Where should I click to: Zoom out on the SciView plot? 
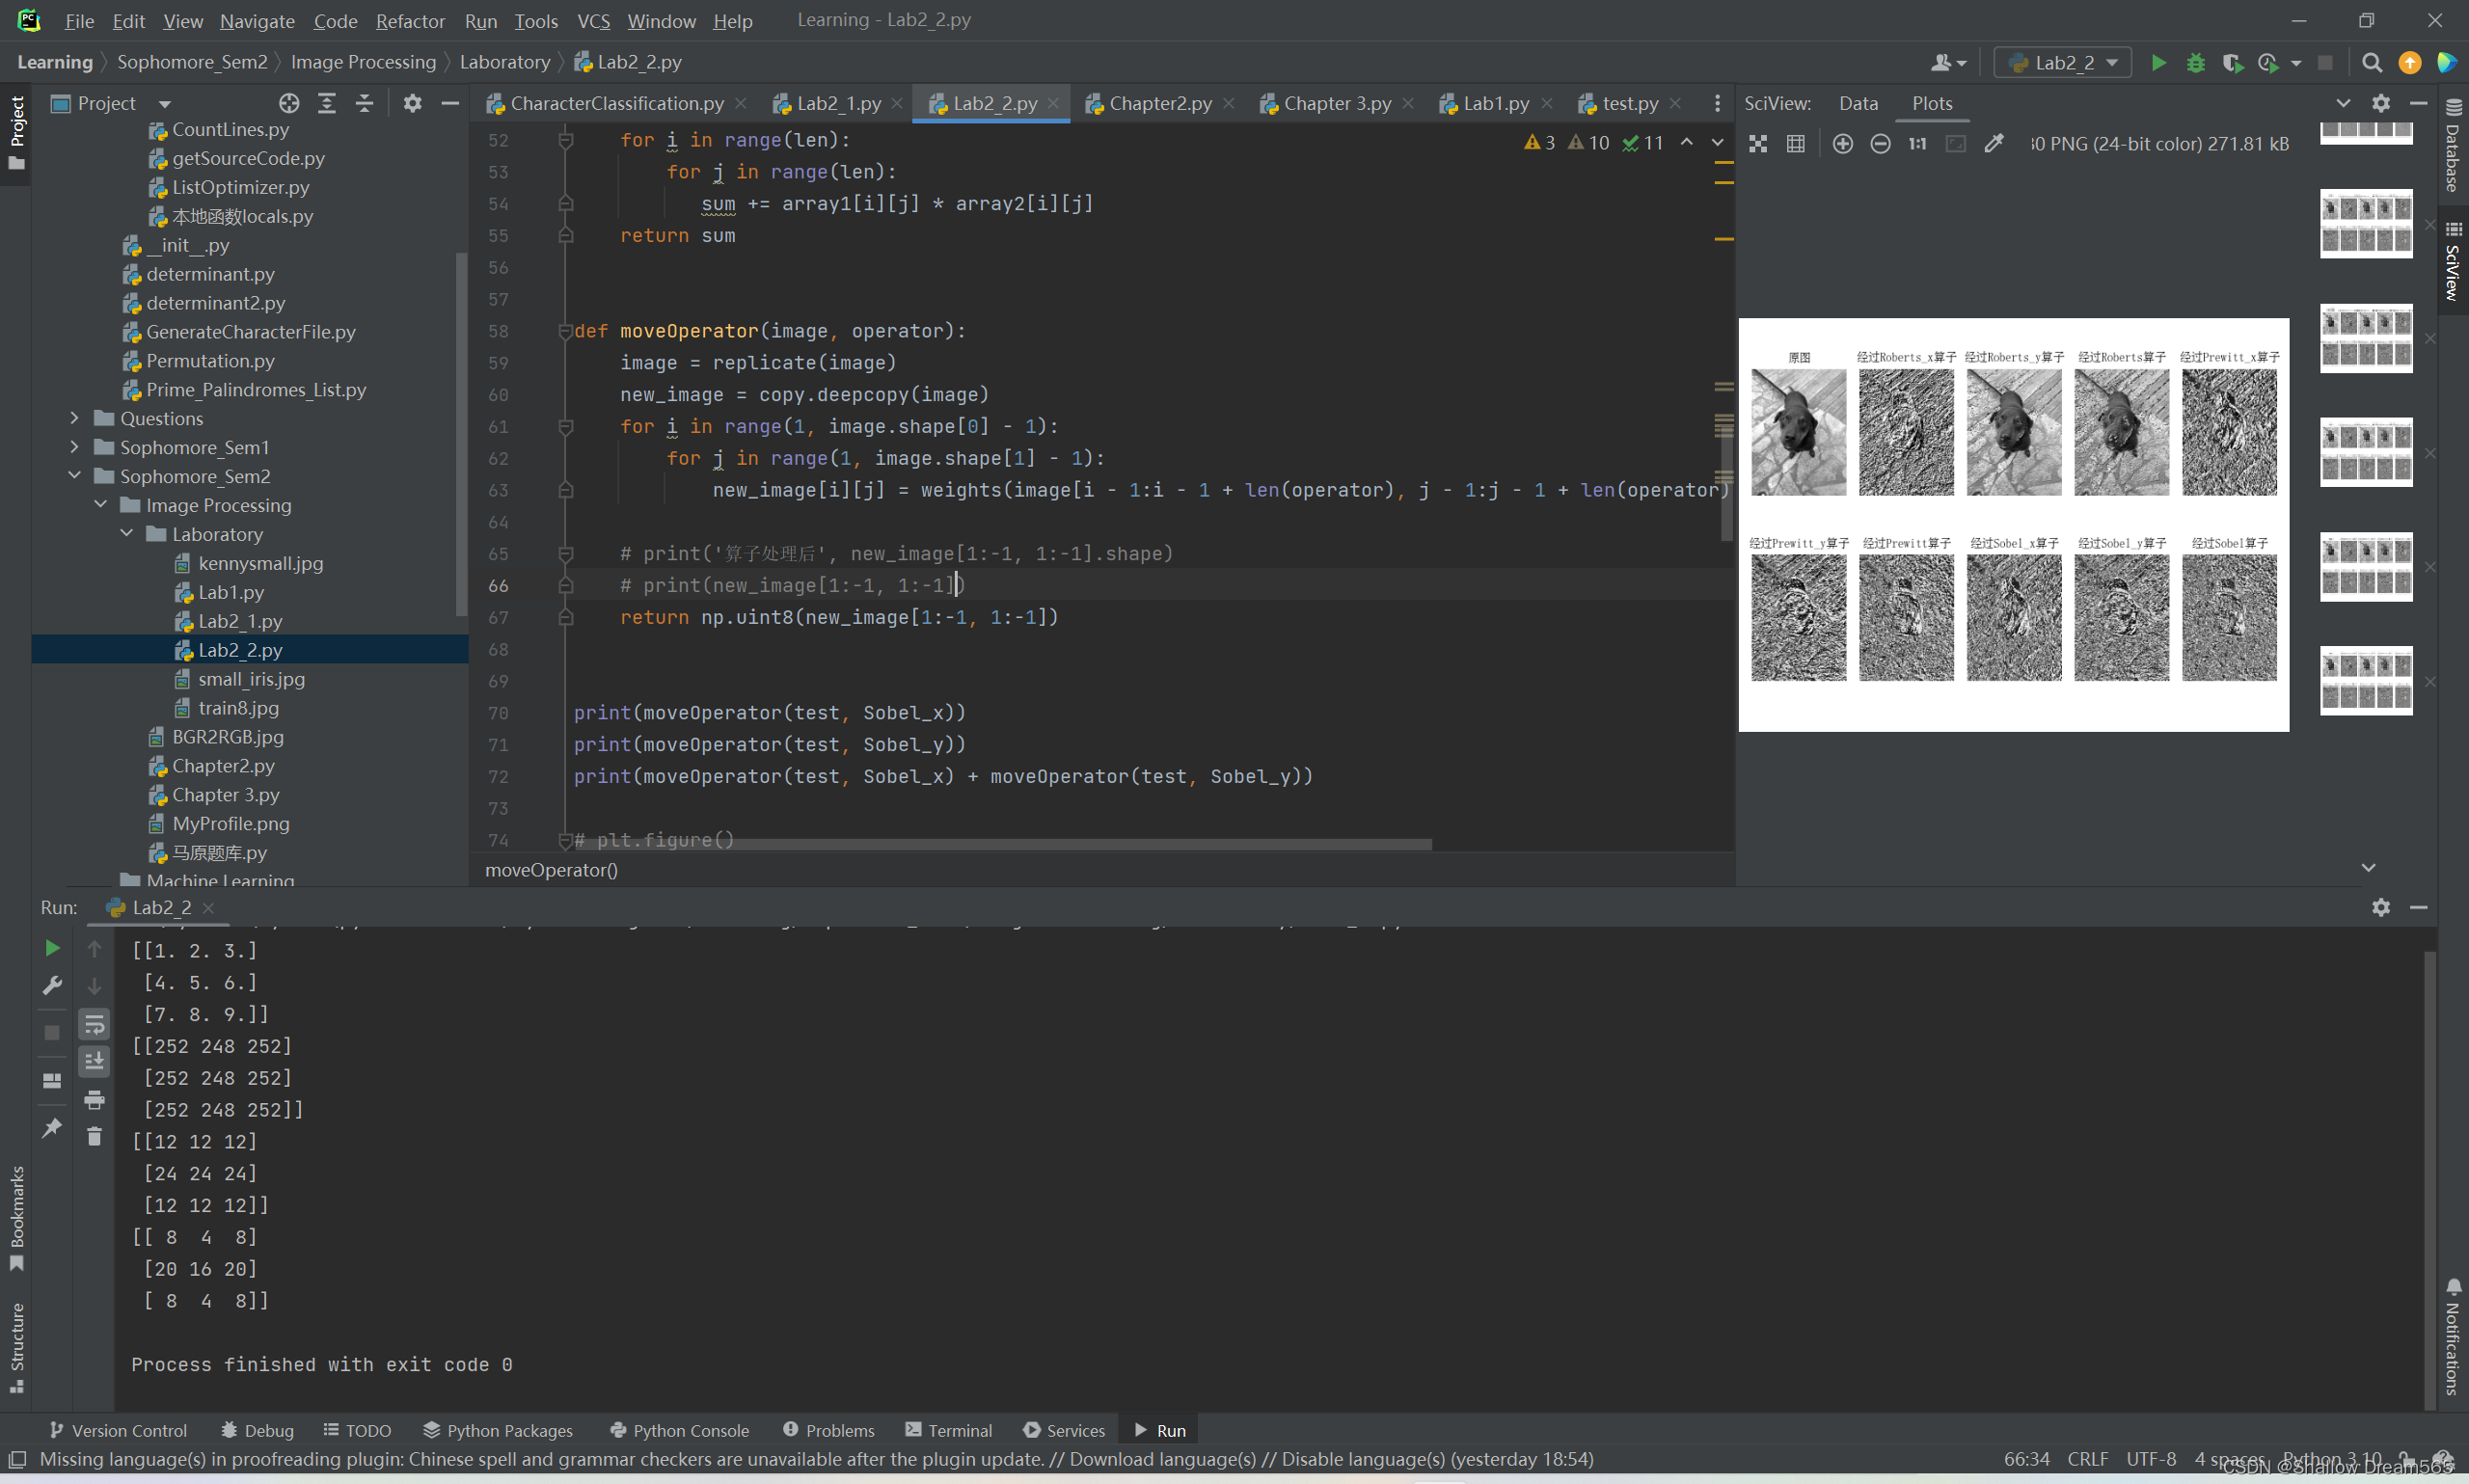click(1880, 144)
